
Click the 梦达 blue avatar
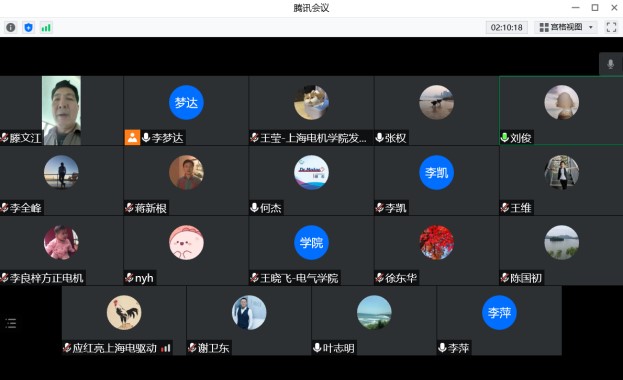[x=186, y=103]
